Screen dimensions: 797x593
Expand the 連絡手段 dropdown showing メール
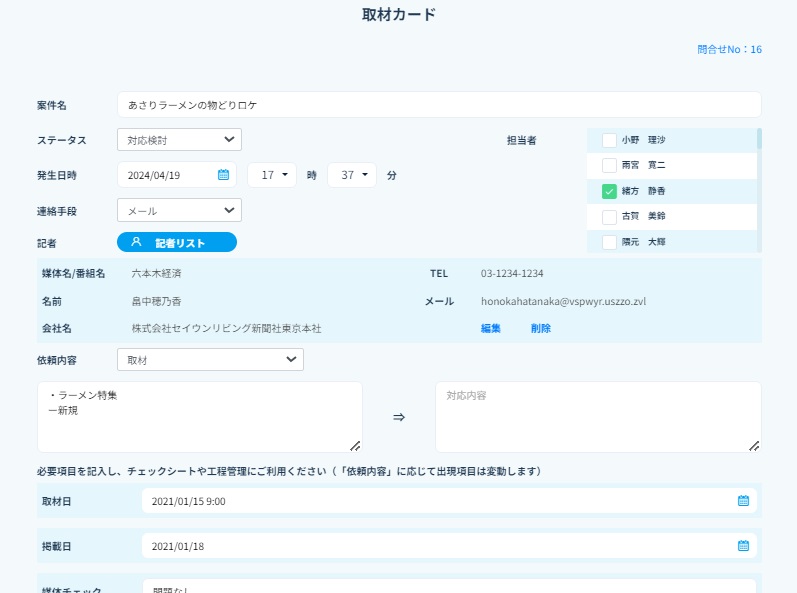[x=179, y=210]
